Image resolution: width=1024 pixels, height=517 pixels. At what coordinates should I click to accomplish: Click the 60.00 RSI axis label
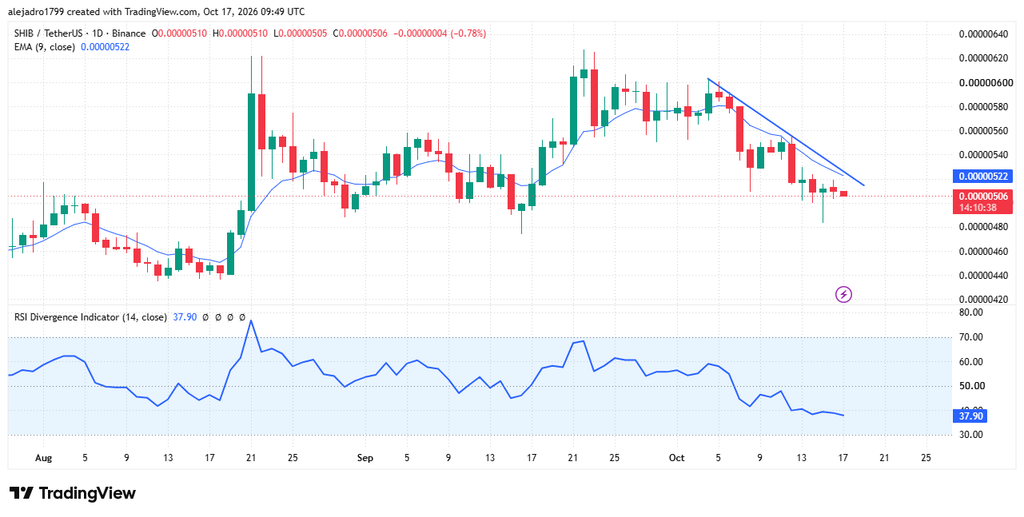969,362
